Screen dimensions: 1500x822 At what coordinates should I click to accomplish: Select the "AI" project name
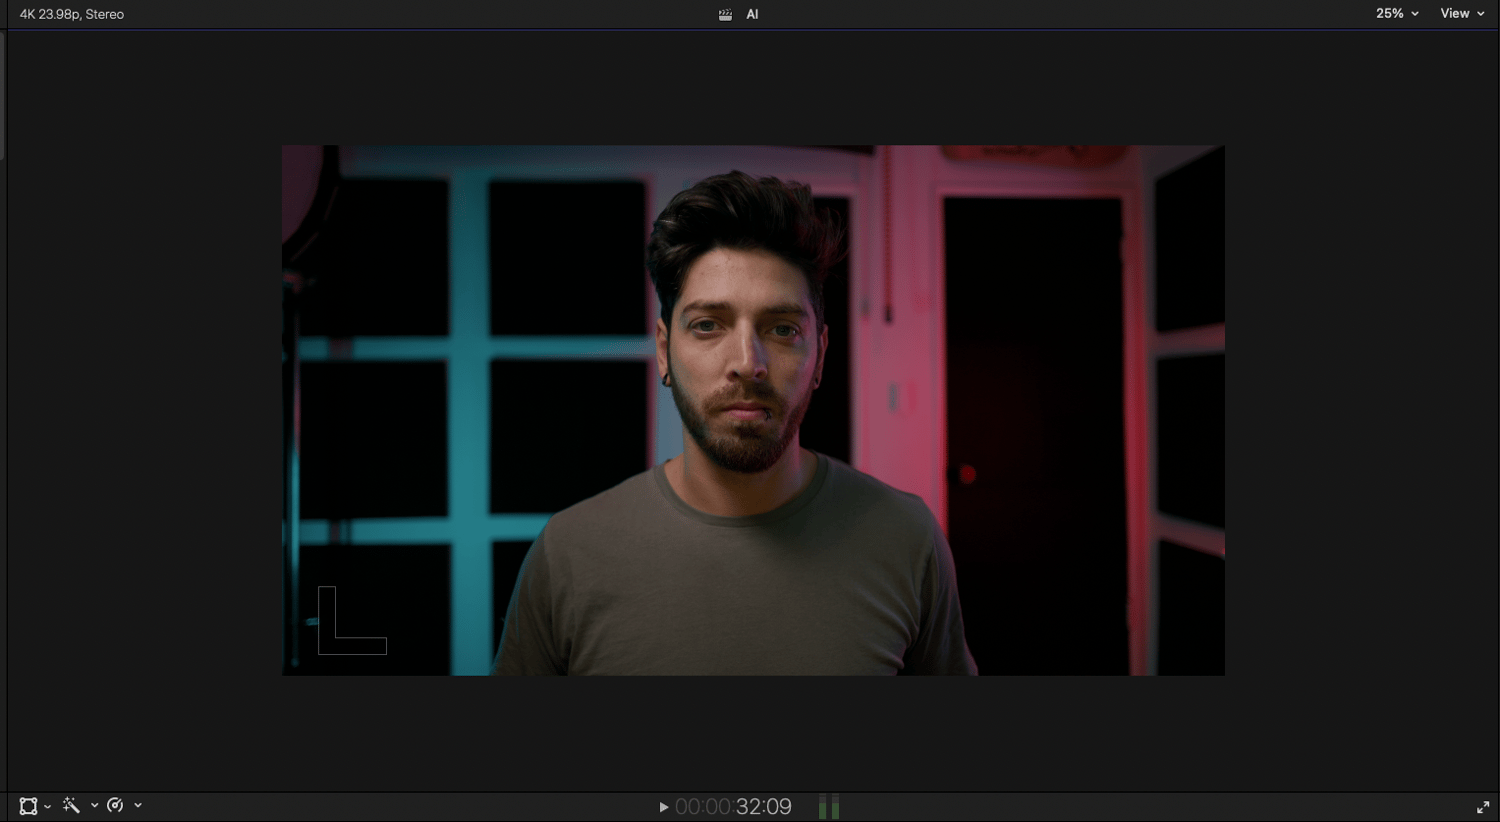pos(752,15)
